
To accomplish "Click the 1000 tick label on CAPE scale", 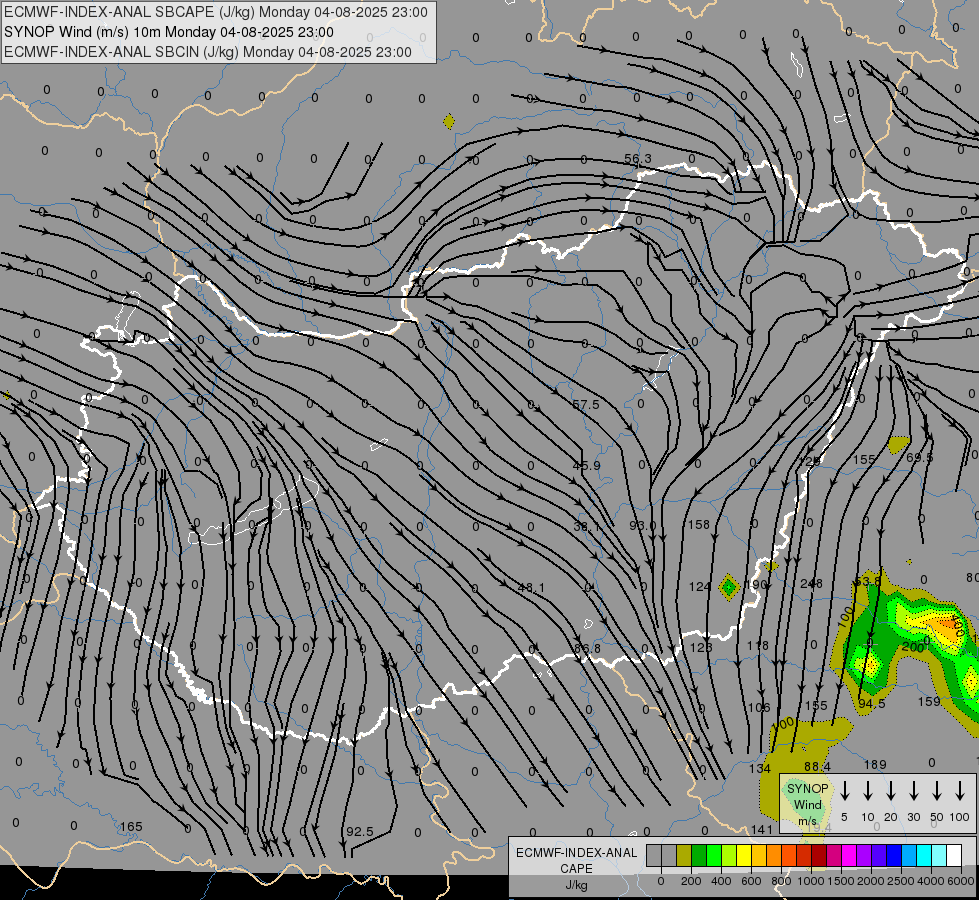I will point(811,881).
